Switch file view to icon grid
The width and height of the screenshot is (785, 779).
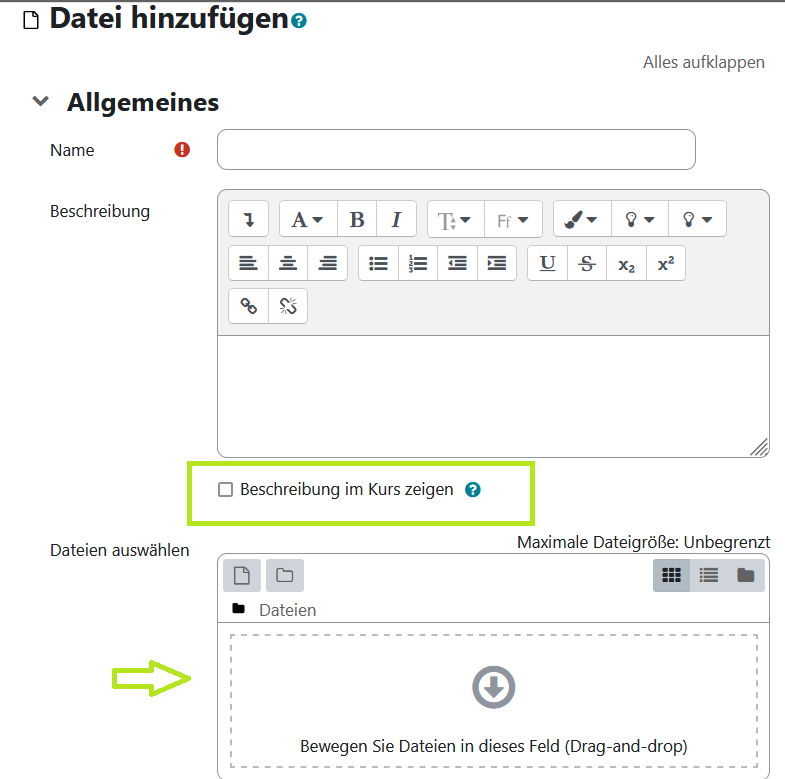click(671, 575)
